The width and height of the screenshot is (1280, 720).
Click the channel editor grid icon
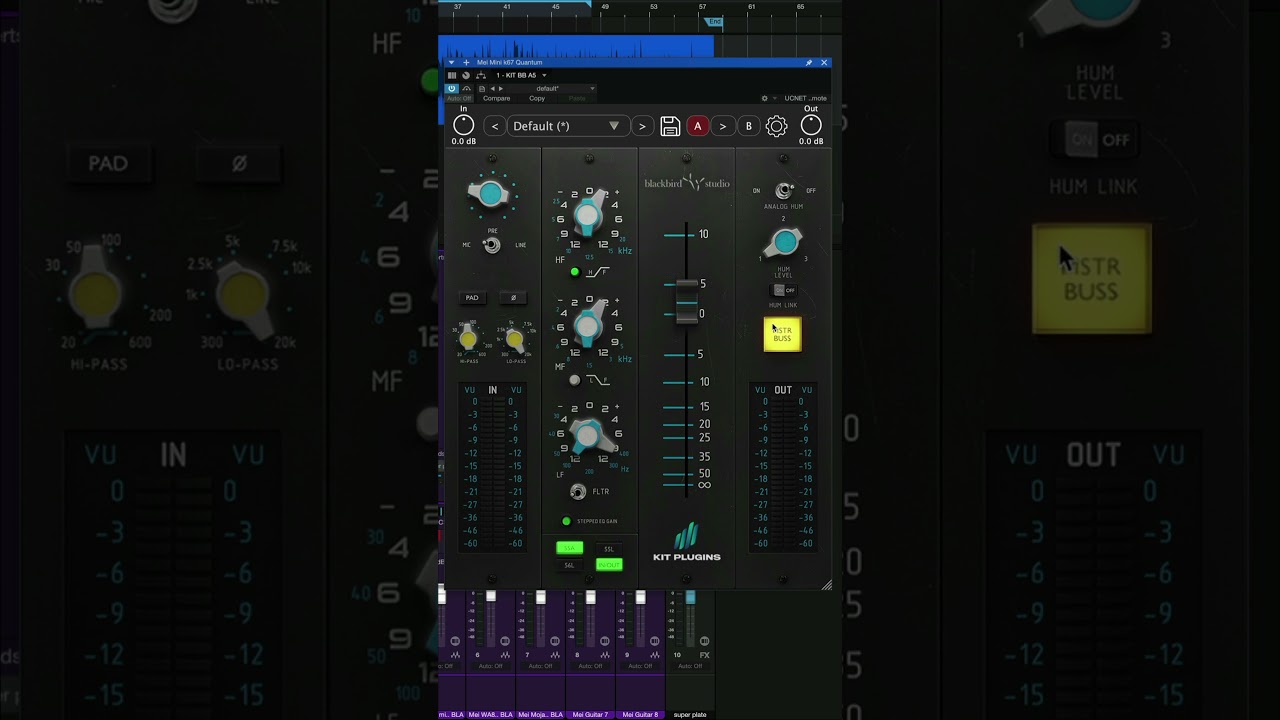(x=452, y=75)
